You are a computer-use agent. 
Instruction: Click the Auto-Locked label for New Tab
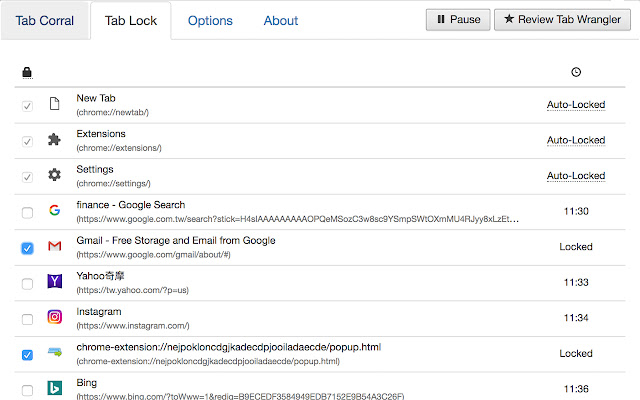(576, 104)
